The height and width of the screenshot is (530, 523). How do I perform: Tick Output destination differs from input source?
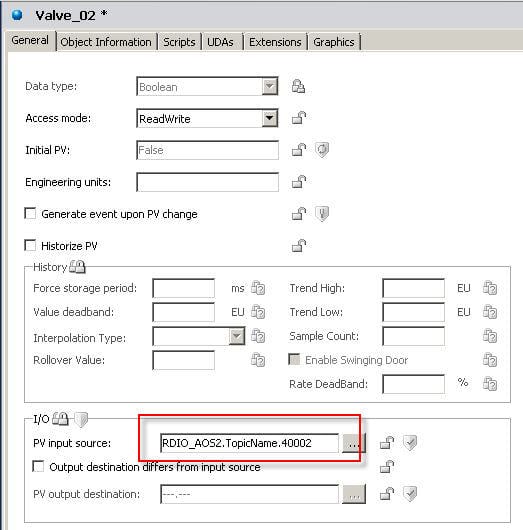click(38, 466)
